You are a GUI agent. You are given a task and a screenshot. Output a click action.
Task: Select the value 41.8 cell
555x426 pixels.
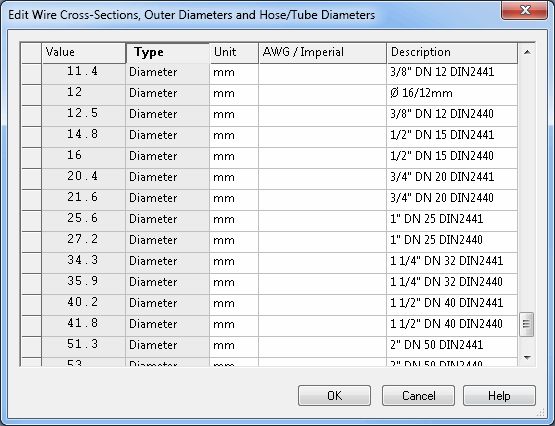84,326
